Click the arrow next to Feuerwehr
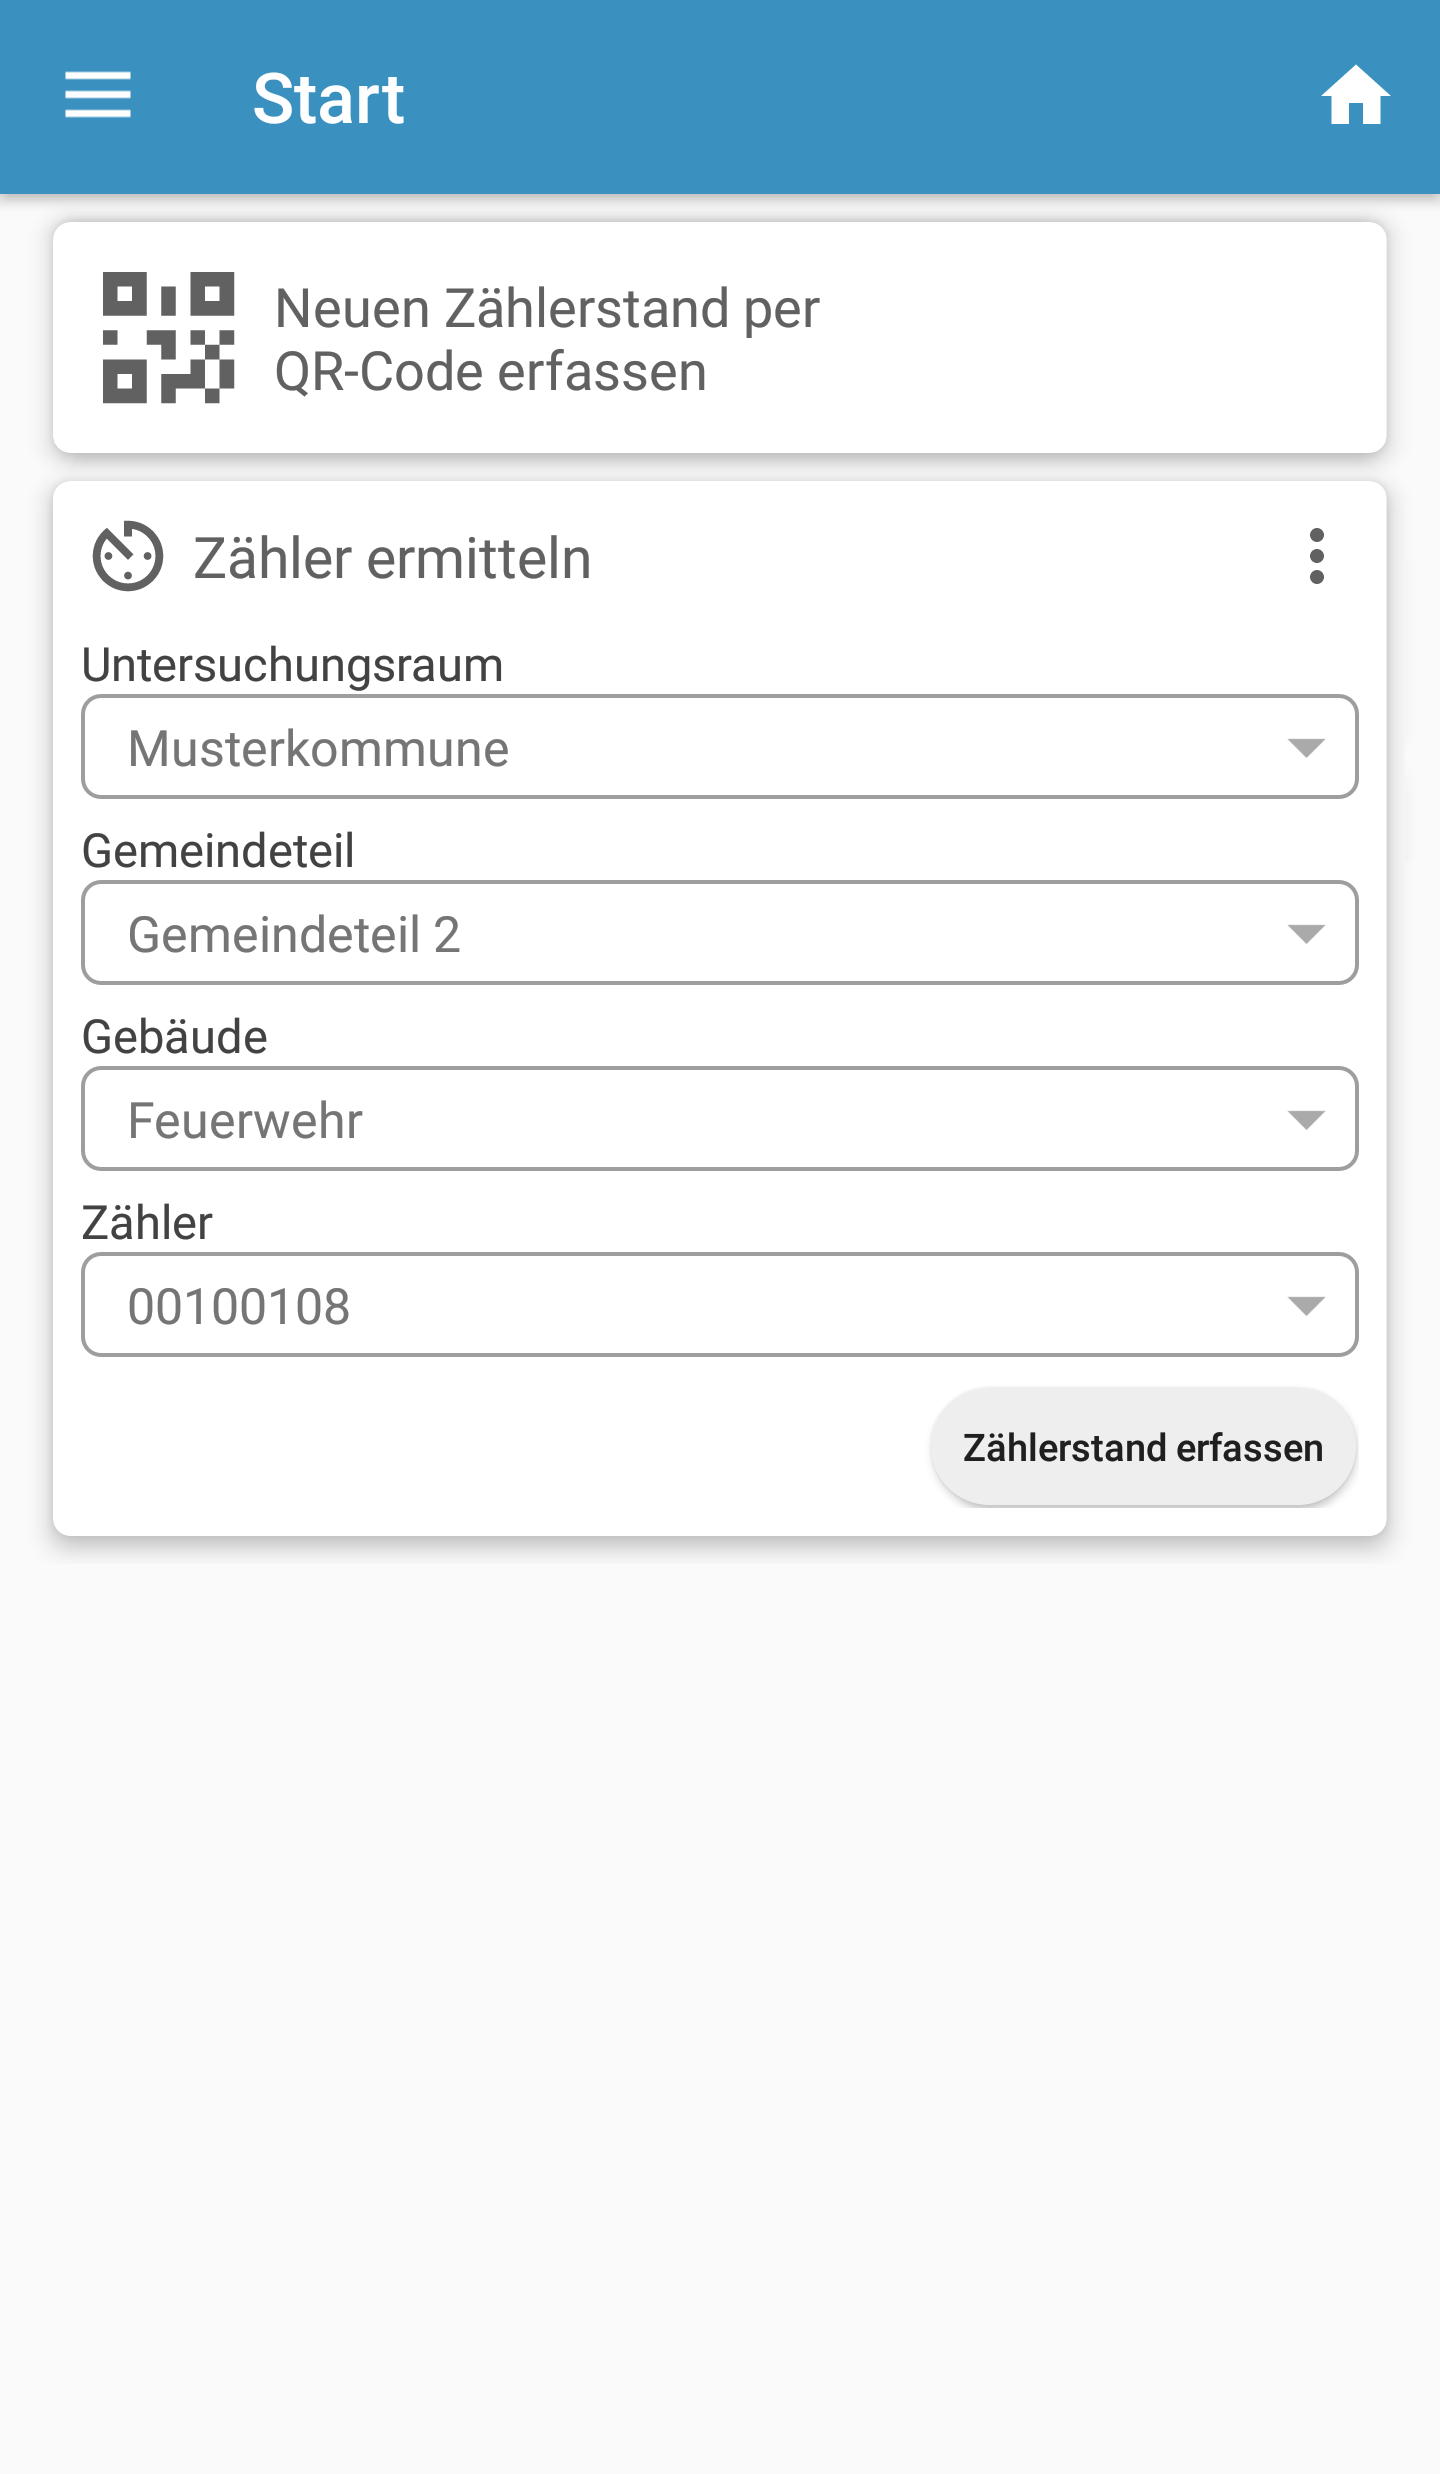 1306,1120
